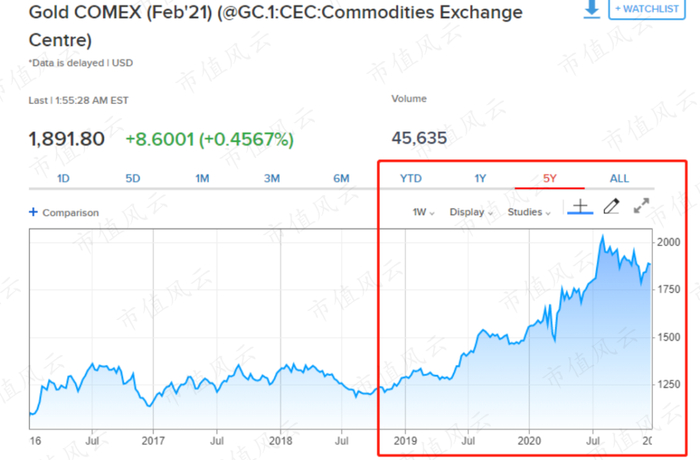Image resolution: width=700 pixels, height=460 pixels.
Task: Switch to 1D time range
Action: point(63,178)
